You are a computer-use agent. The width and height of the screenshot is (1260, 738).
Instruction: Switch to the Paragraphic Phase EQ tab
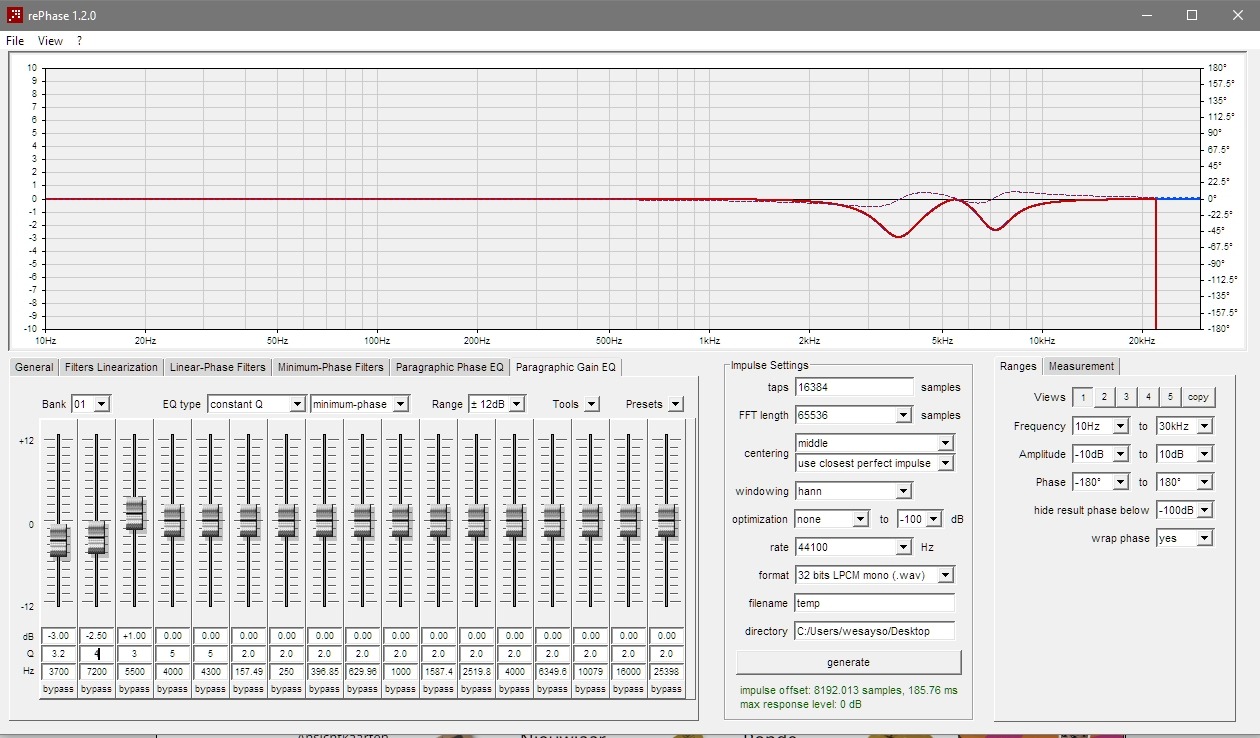click(450, 367)
